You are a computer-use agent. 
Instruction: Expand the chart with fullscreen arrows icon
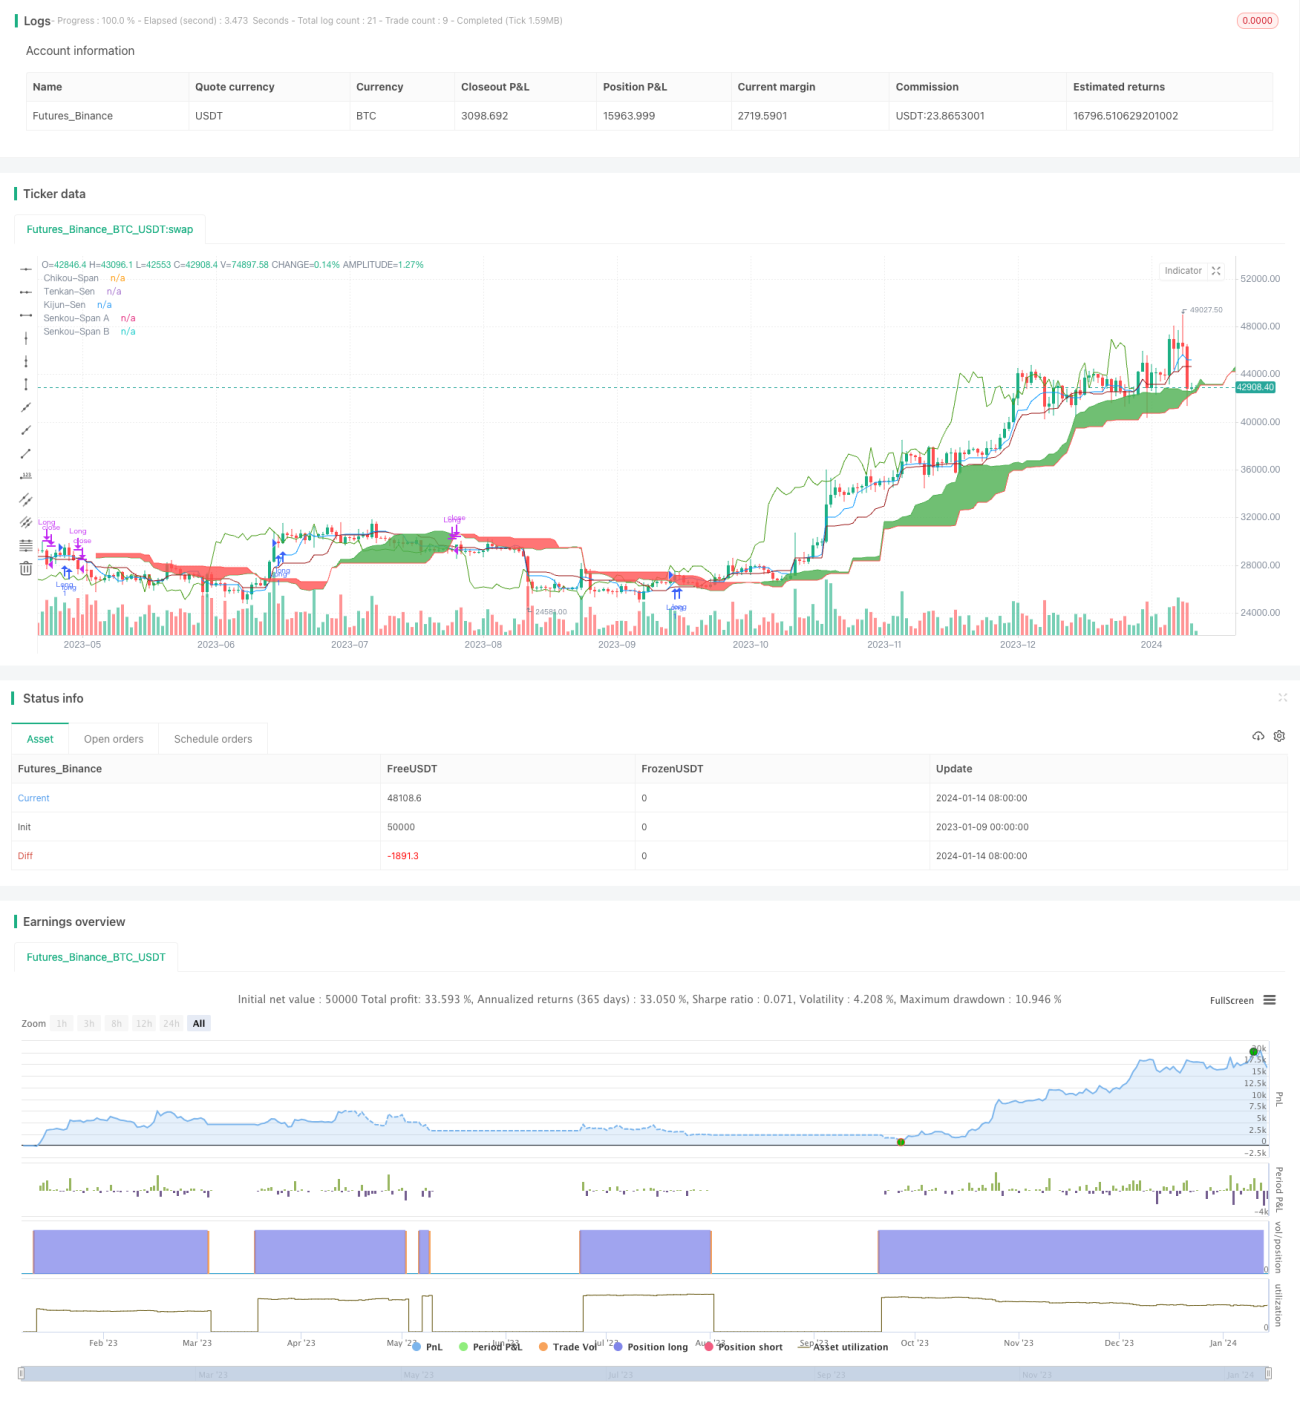pos(1216,271)
